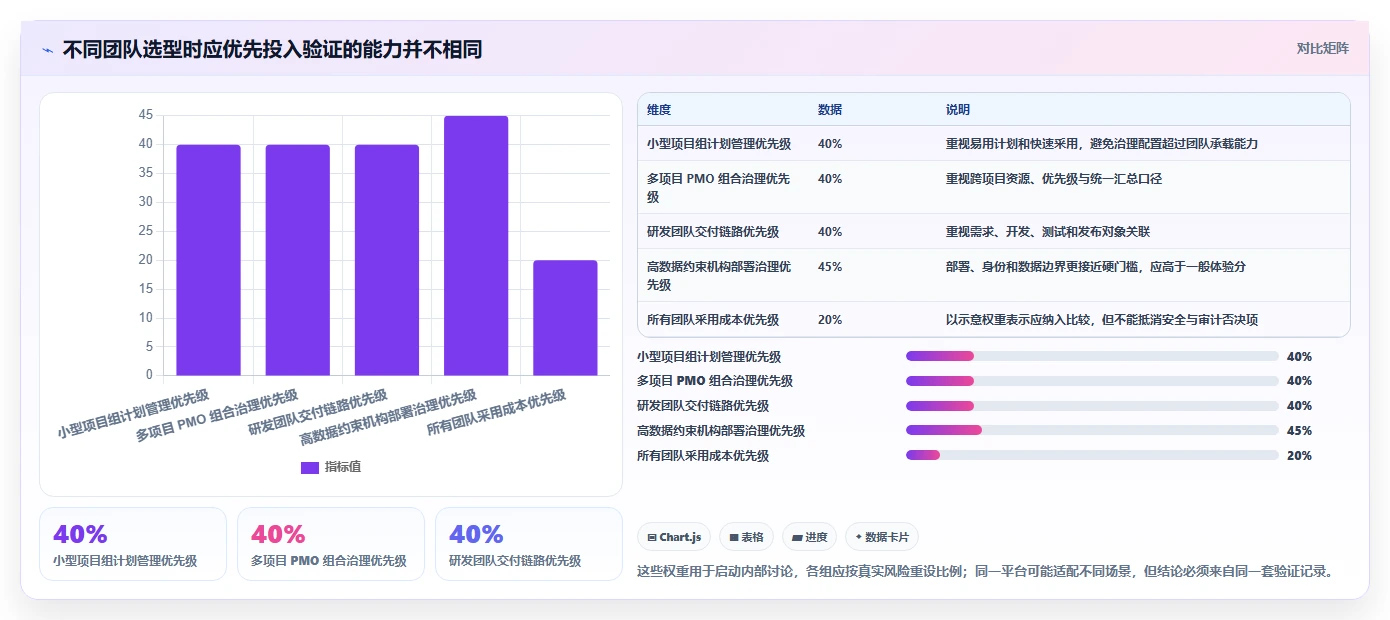
Task: Click table cell 高数据约束机构部署治理优先级
Action: 719,276
